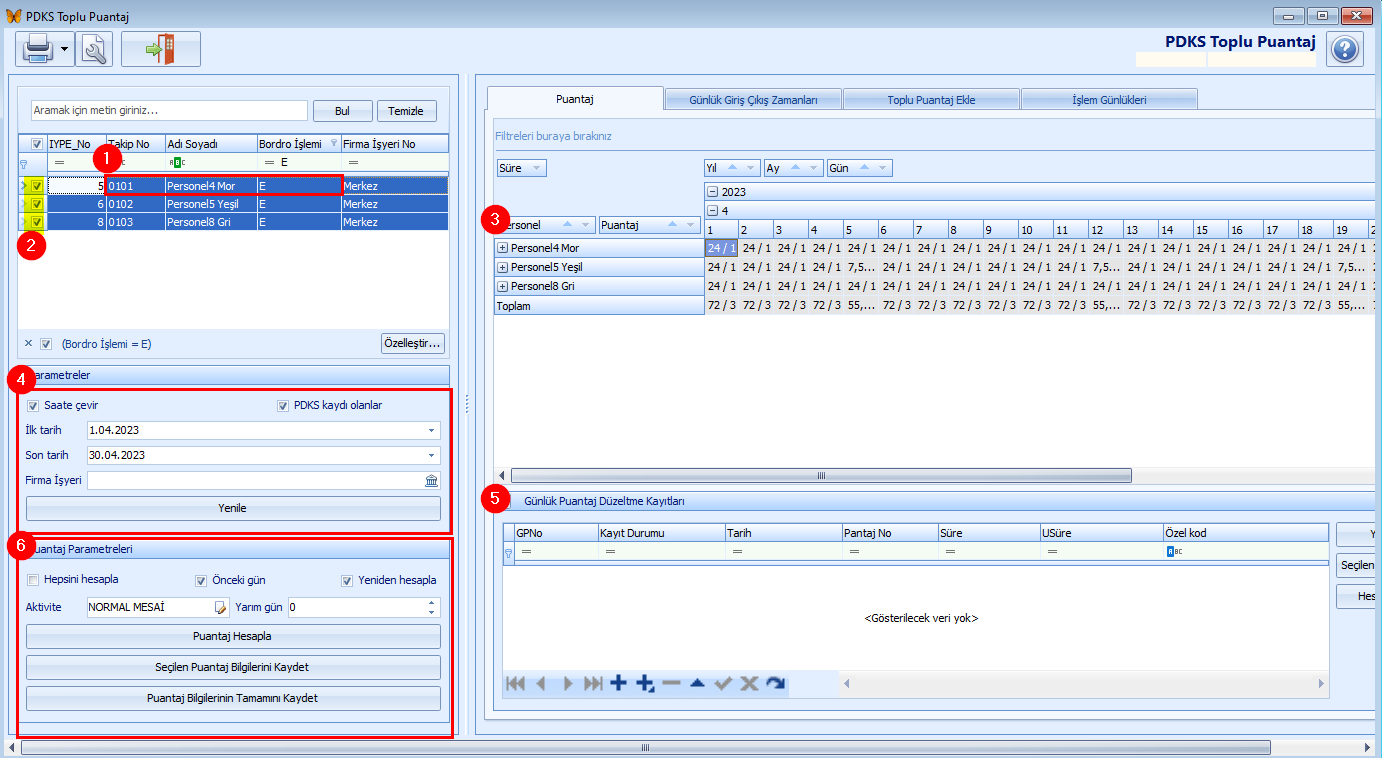Image resolution: width=1382 pixels, height=758 pixels.
Task: Open the Toplu Puantaj Ekle tab
Action: 930,100
